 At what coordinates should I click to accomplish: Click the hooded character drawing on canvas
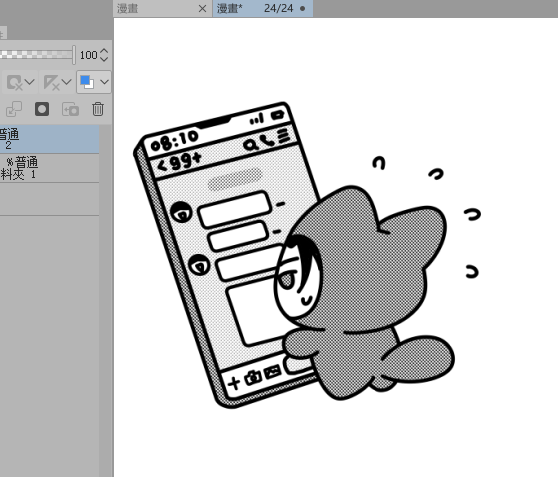click(x=363, y=292)
